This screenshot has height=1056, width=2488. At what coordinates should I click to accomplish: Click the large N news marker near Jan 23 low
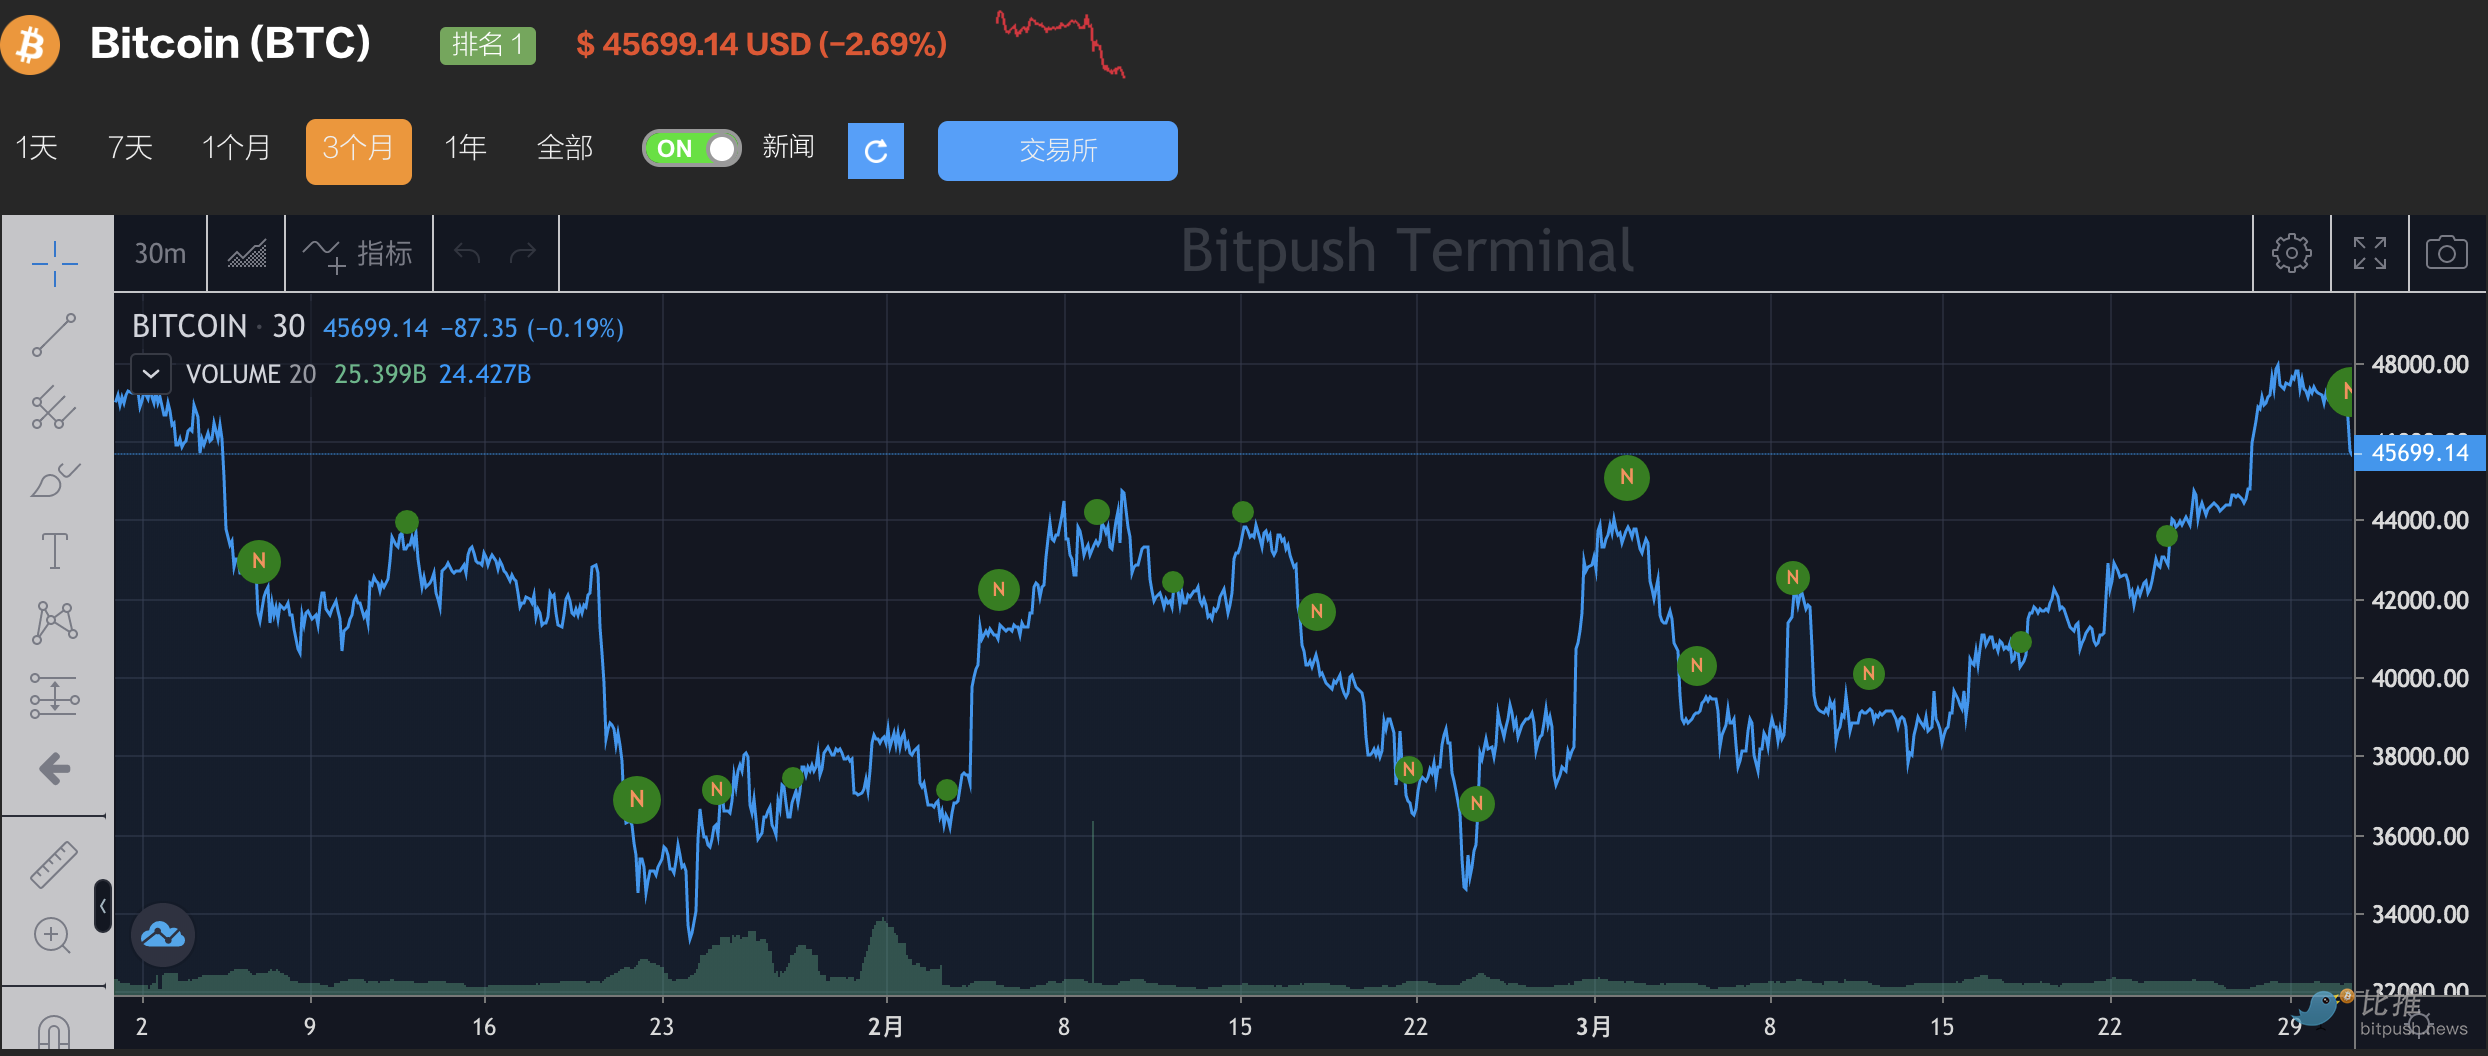pos(637,799)
